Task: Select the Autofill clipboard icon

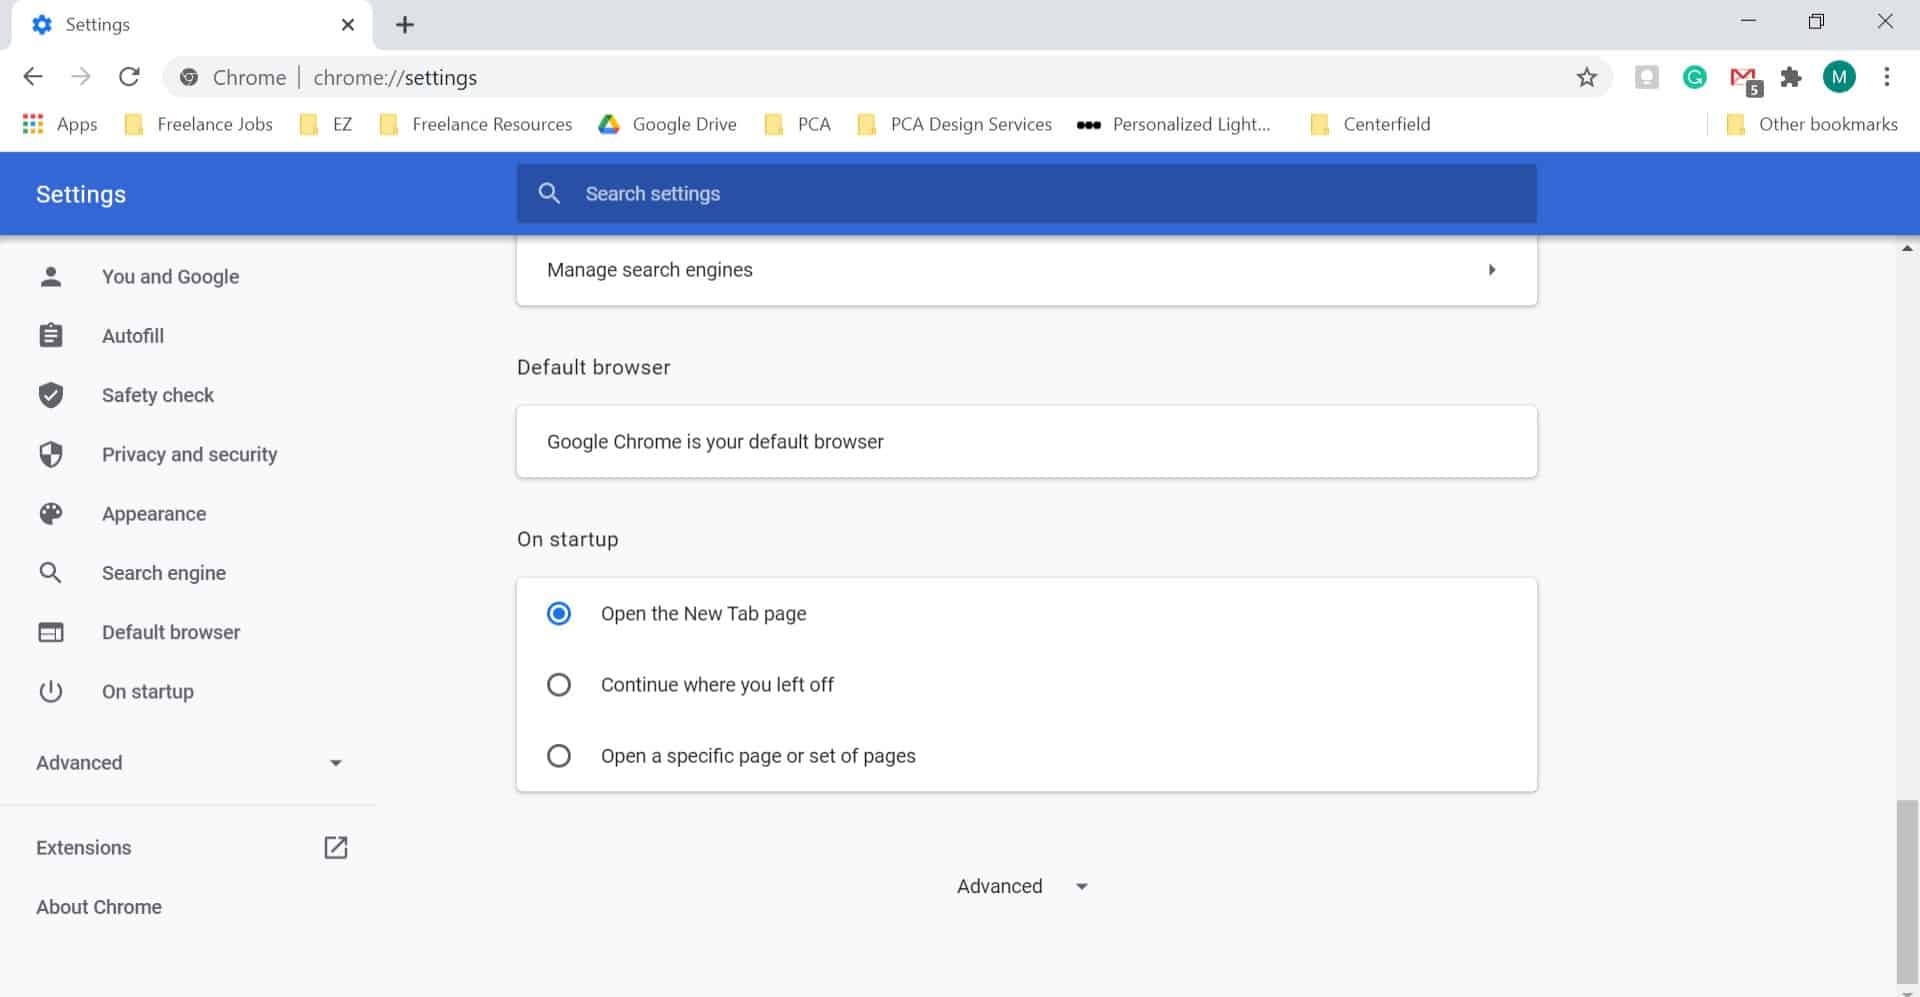Action: point(51,336)
